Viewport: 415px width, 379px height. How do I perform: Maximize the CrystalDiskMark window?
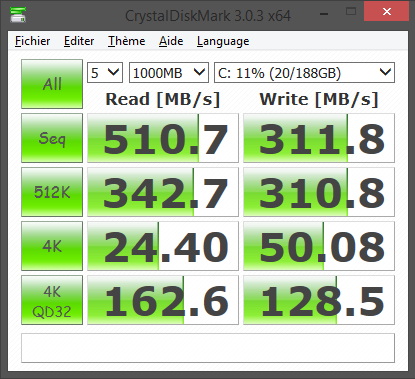coord(351,12)
